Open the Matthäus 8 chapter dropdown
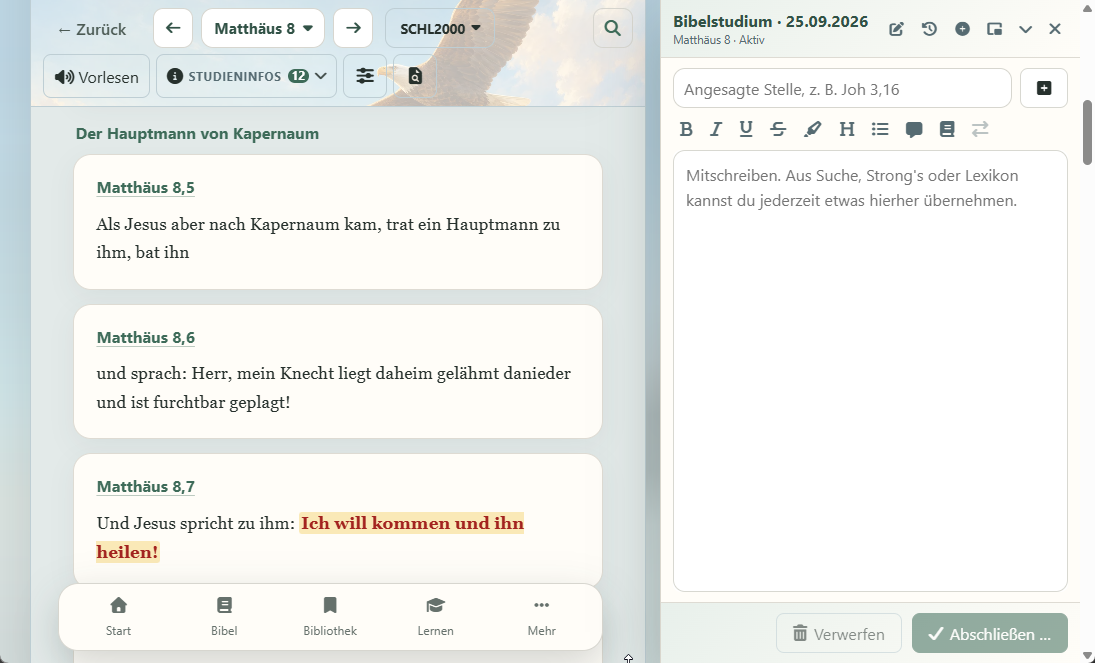This screenshot has height=663, width=1095. (x=263, y=28)
